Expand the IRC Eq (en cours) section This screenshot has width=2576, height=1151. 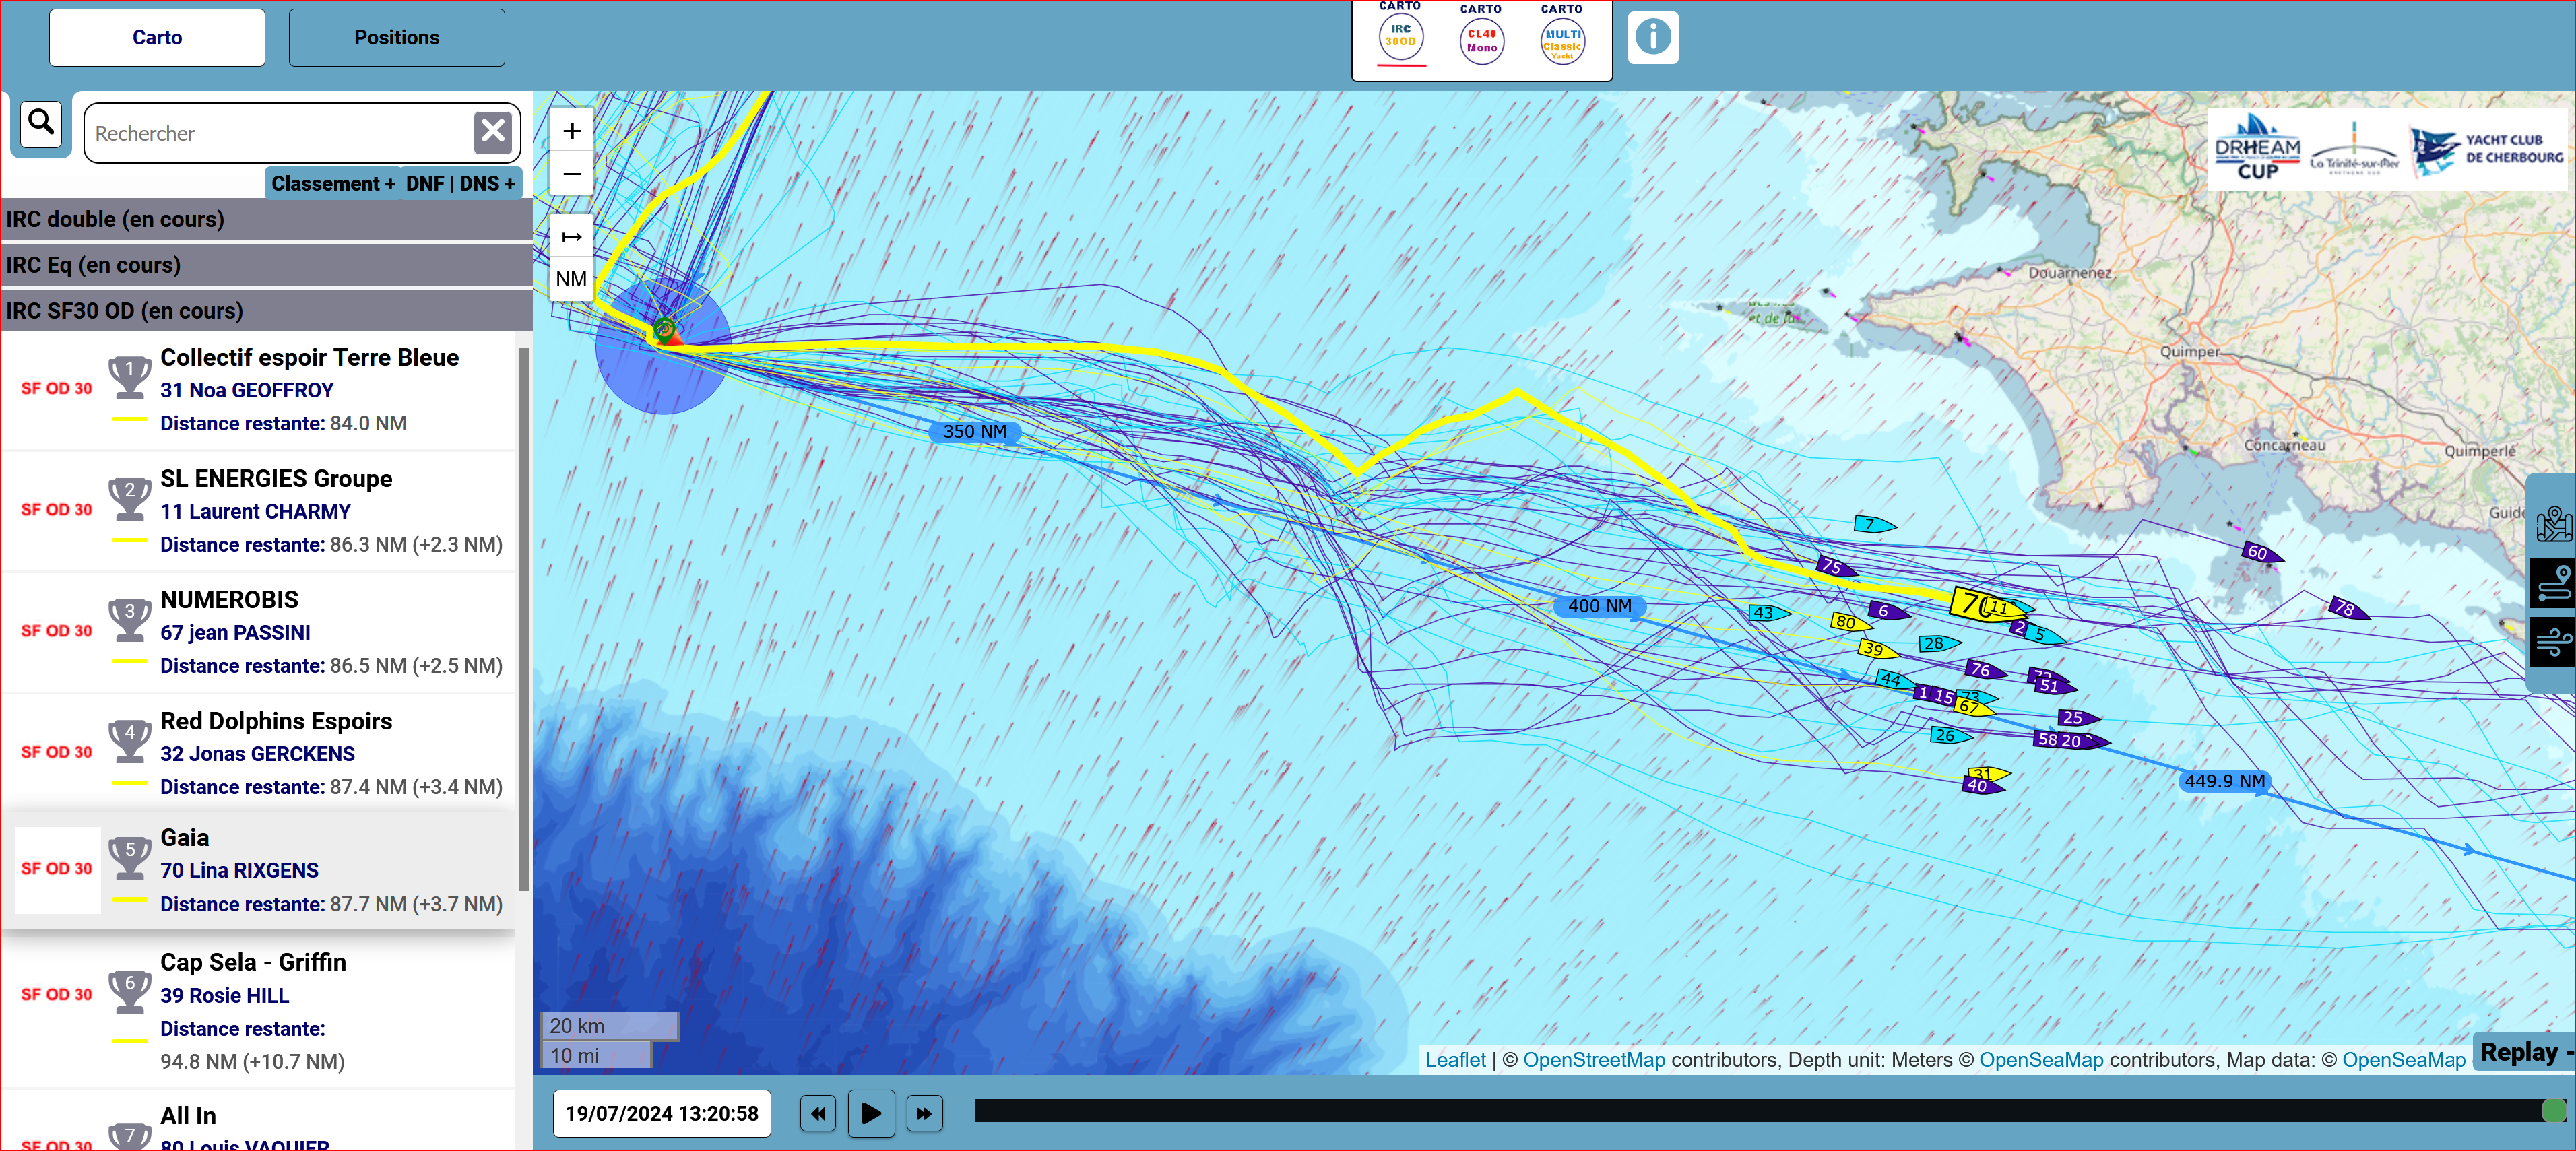(266, 265)
